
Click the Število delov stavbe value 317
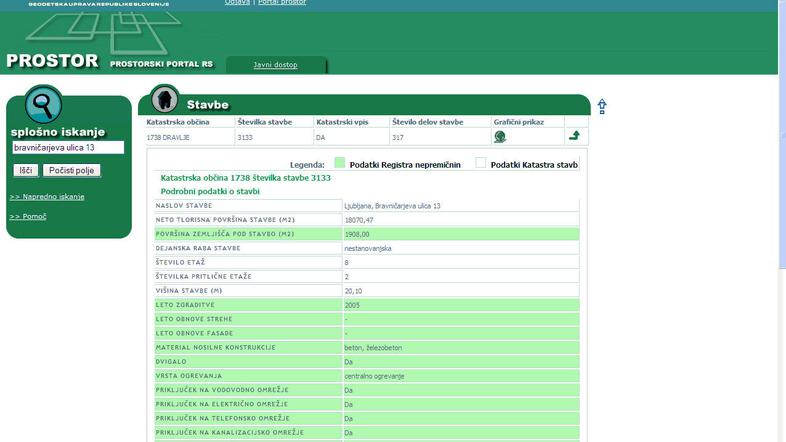(398, 137)
